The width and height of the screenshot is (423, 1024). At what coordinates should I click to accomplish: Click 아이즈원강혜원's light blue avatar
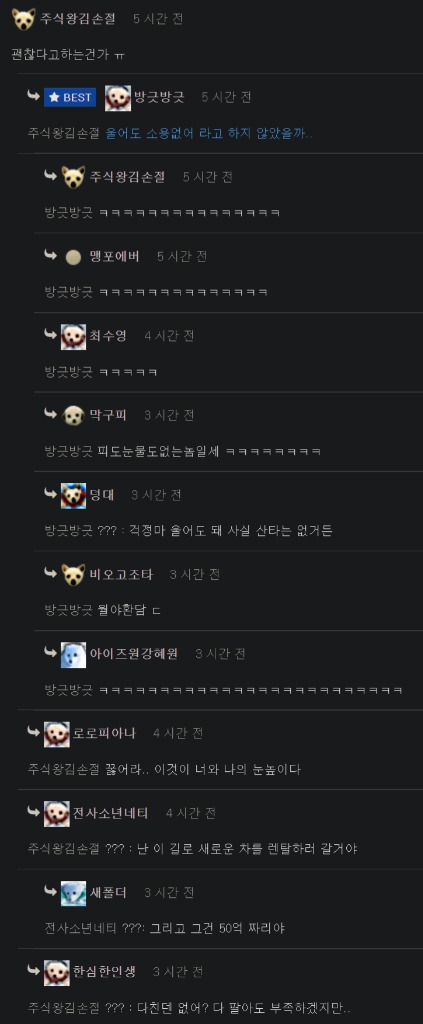point(73,654)
